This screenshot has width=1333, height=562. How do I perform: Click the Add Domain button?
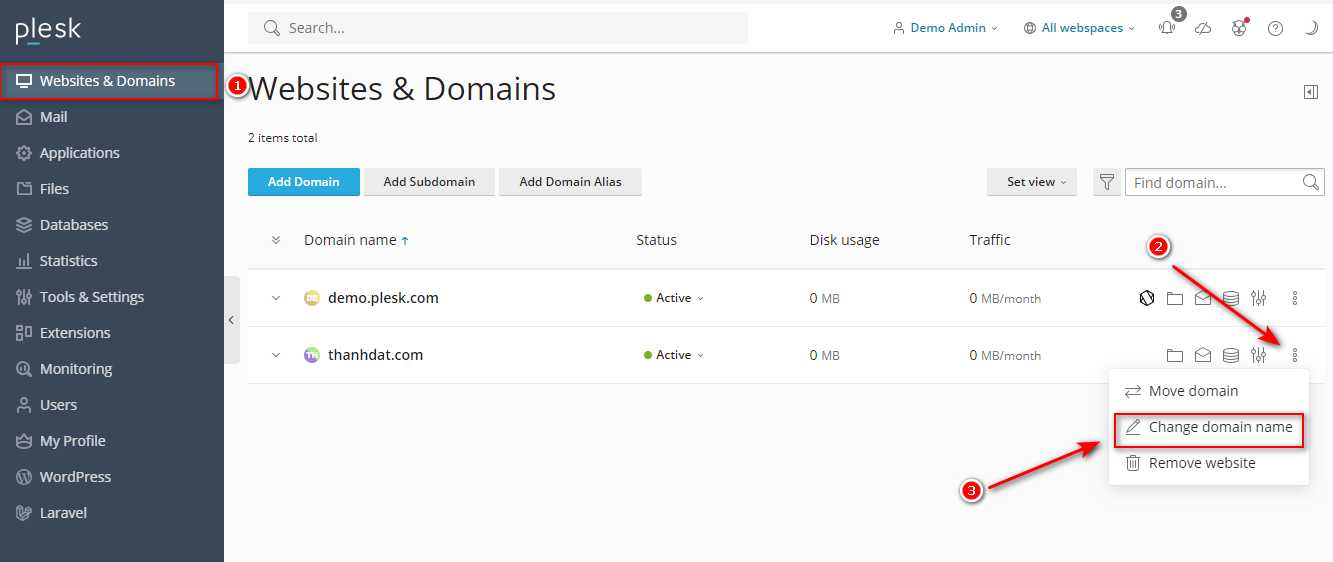[x=303, y=182]
